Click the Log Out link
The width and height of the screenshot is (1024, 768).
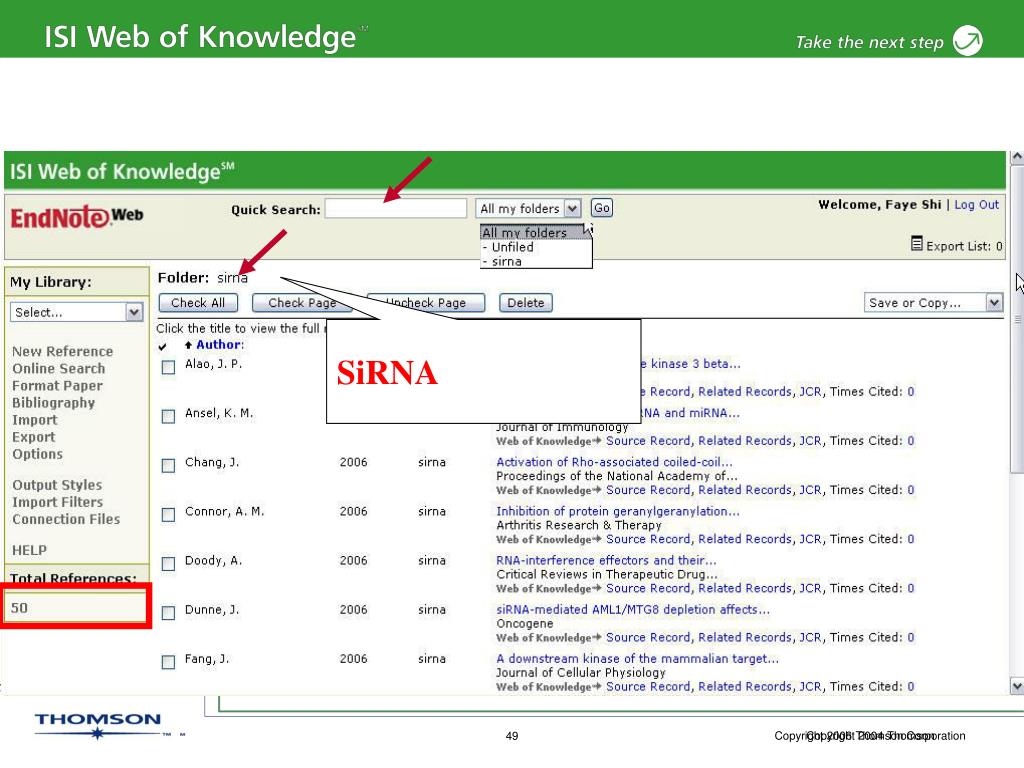[976, 204]
